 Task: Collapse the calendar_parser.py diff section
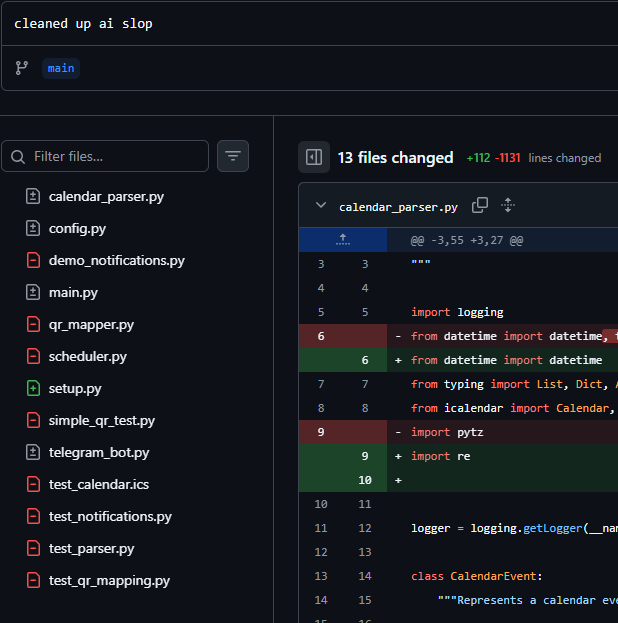[321, 205]
